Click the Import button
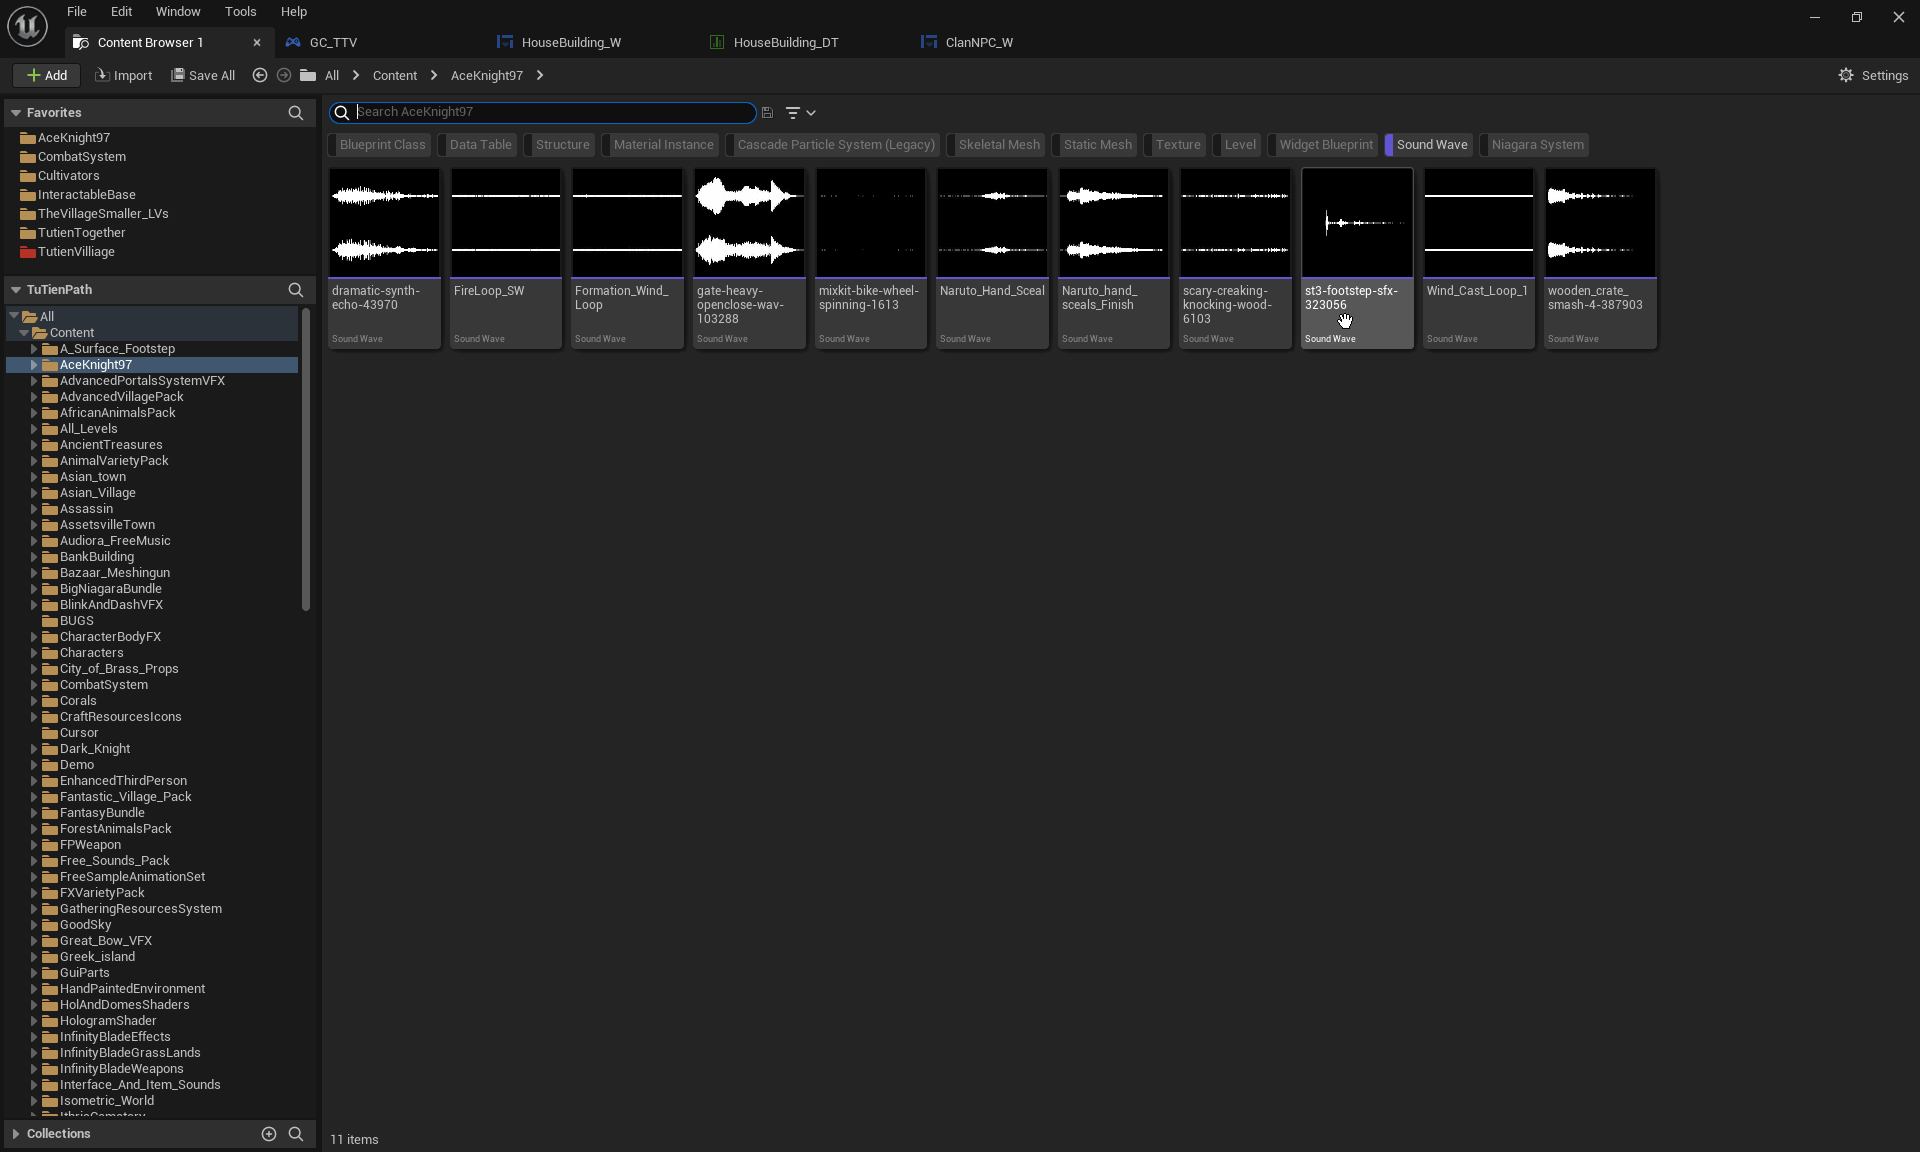Screen dimensions: 1920x1152 [x=123, y=75]
